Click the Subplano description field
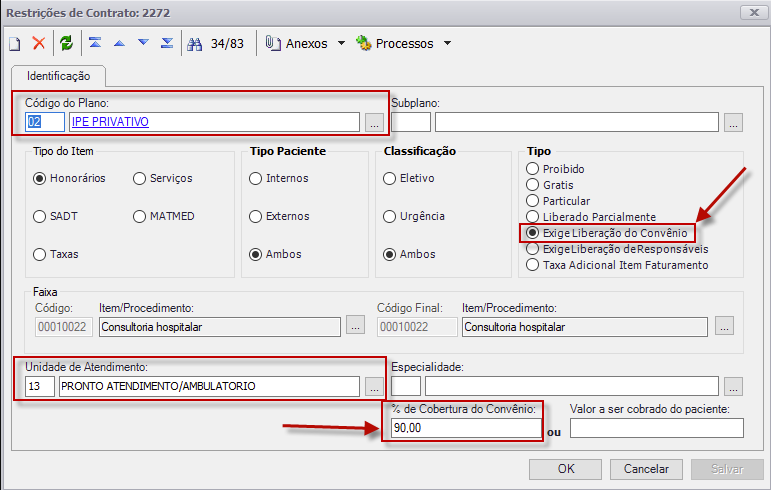This screenshot has width=771, height=490. [577, 122]
